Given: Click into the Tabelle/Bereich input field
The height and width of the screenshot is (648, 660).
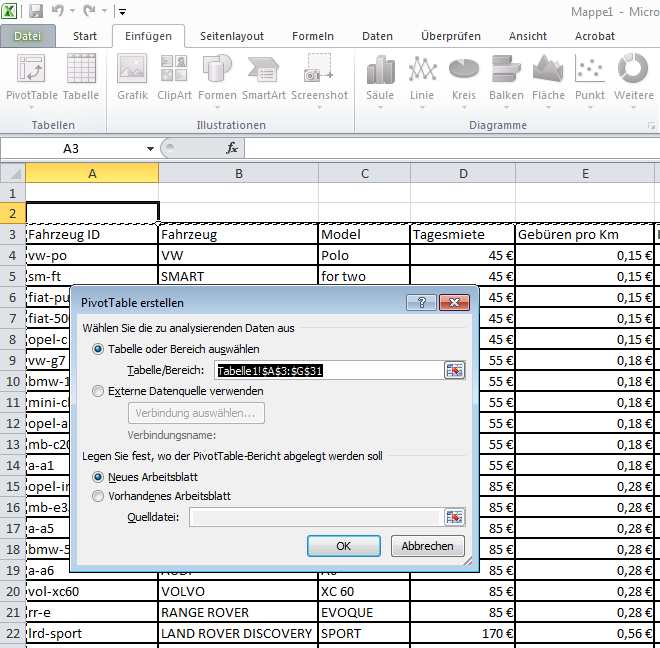Looking at the screenshot, I should click(x=328, y=370).
